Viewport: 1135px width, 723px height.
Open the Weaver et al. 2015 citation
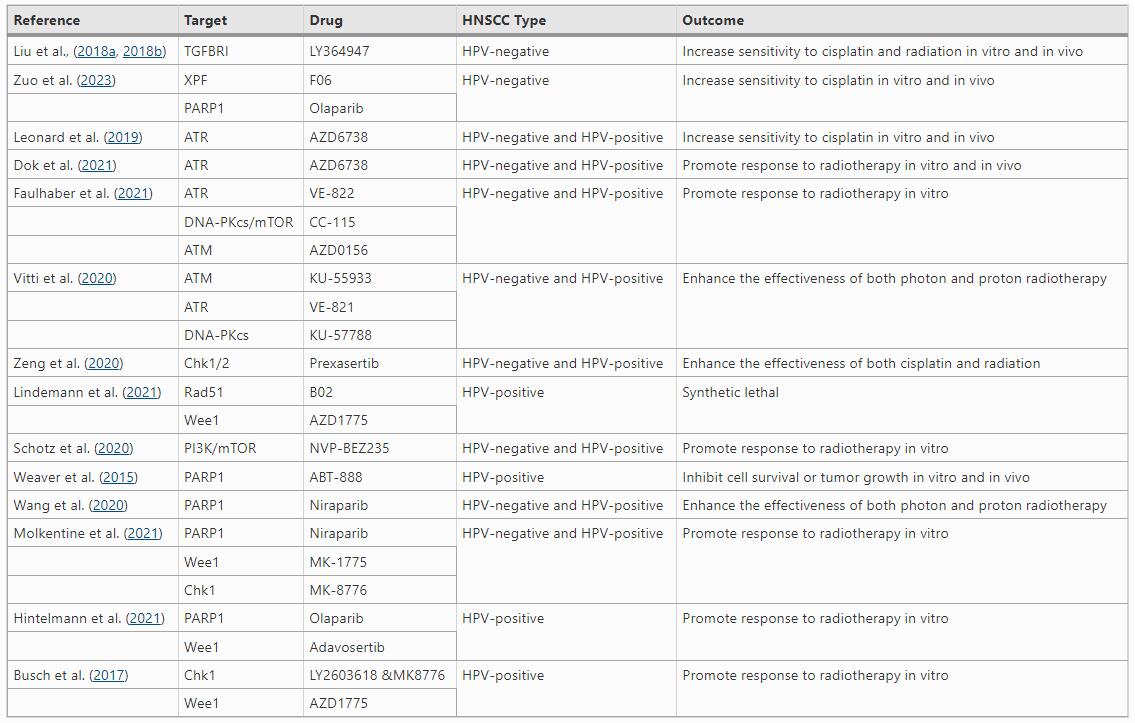[119, 477]
